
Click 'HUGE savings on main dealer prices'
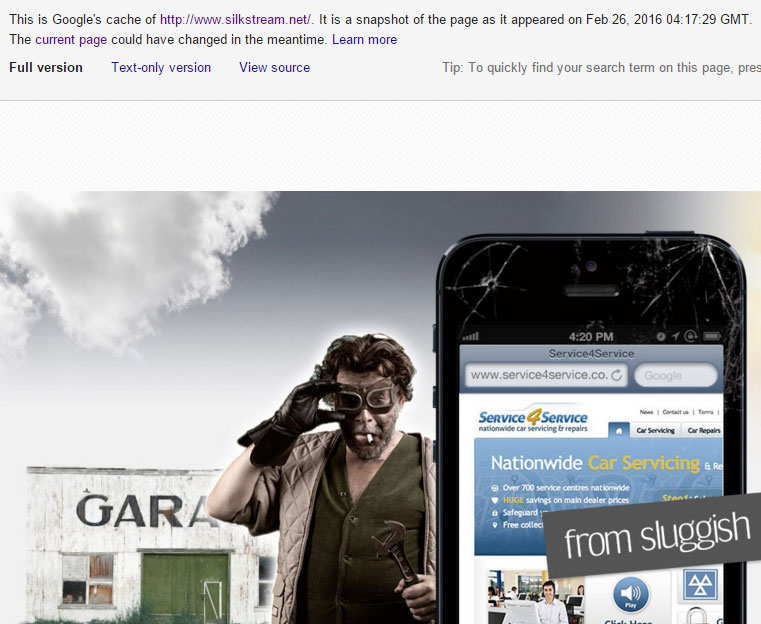tap(565, 500)
